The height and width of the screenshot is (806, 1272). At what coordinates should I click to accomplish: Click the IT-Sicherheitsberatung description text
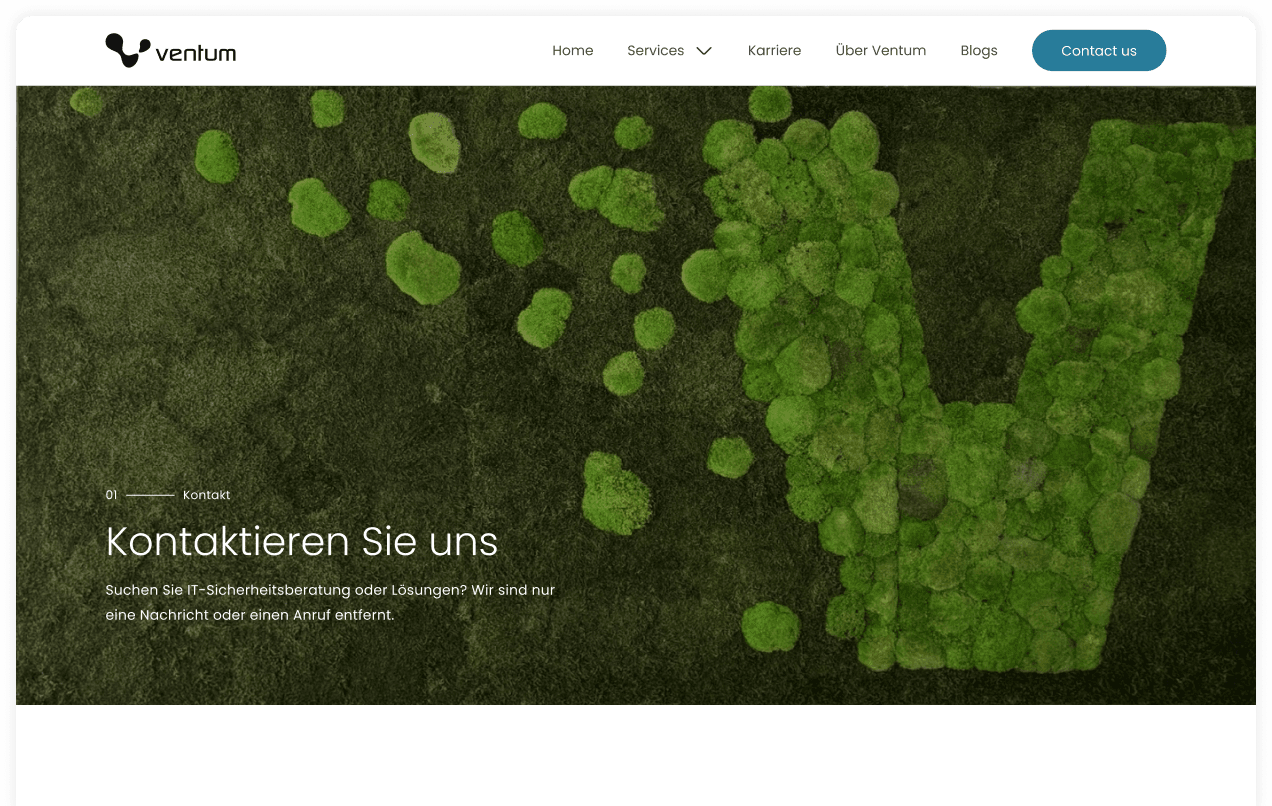330,602
